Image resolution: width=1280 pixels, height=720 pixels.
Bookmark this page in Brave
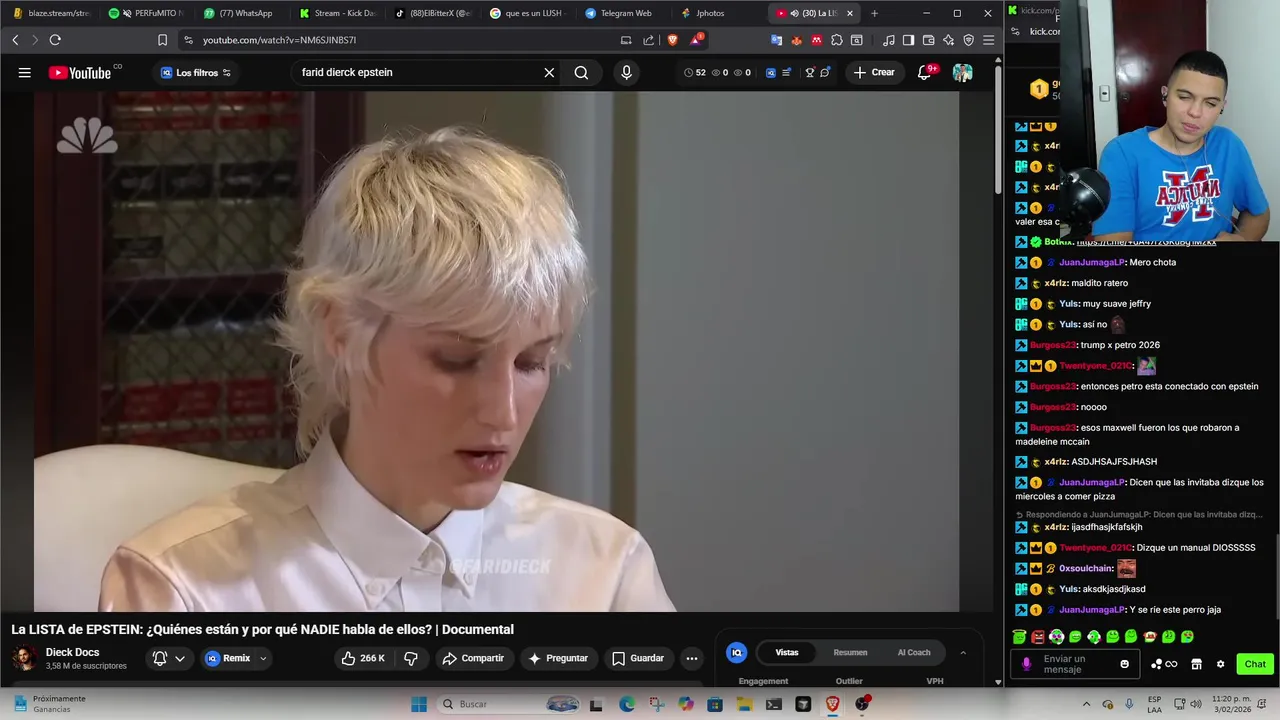tap(162, 40)
